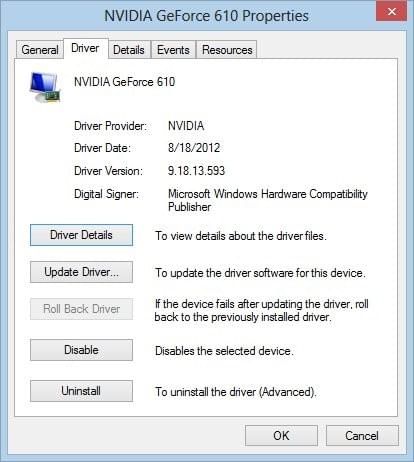Open Driver Details for the device
The image size is (414, 462).
(81, 235)
